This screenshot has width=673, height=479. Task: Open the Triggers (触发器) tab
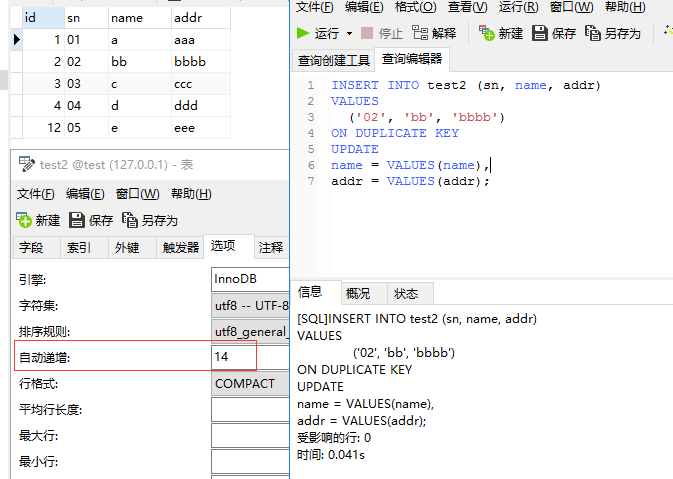click(x=180, y=248)
